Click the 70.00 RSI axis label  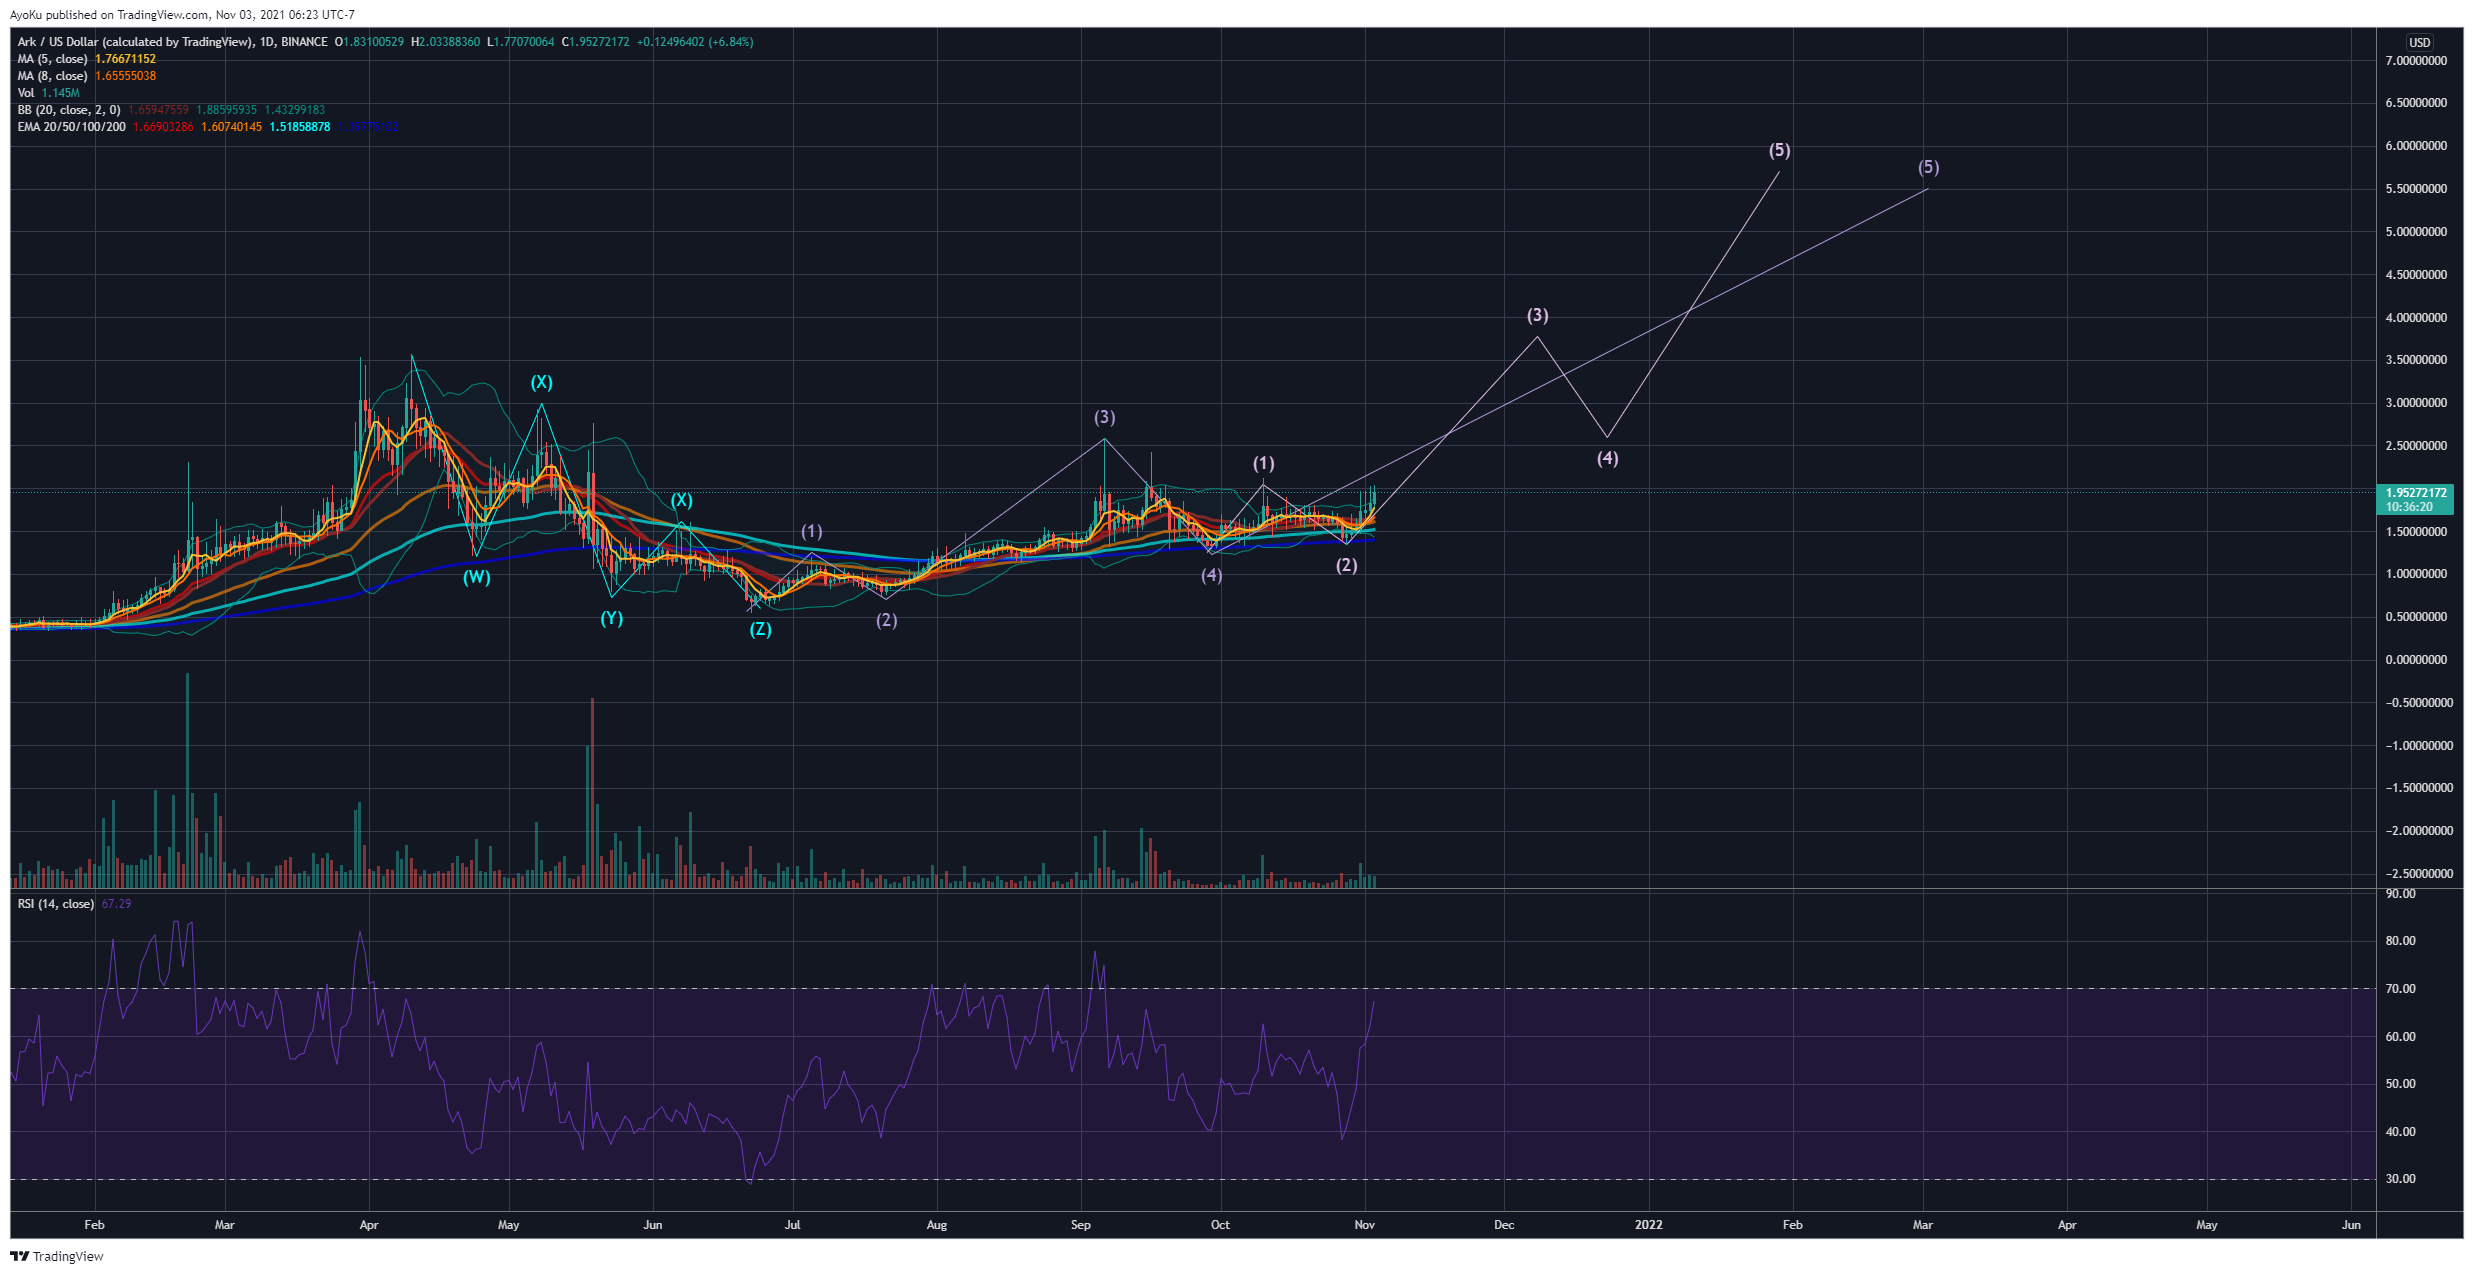coord(2400,989)
